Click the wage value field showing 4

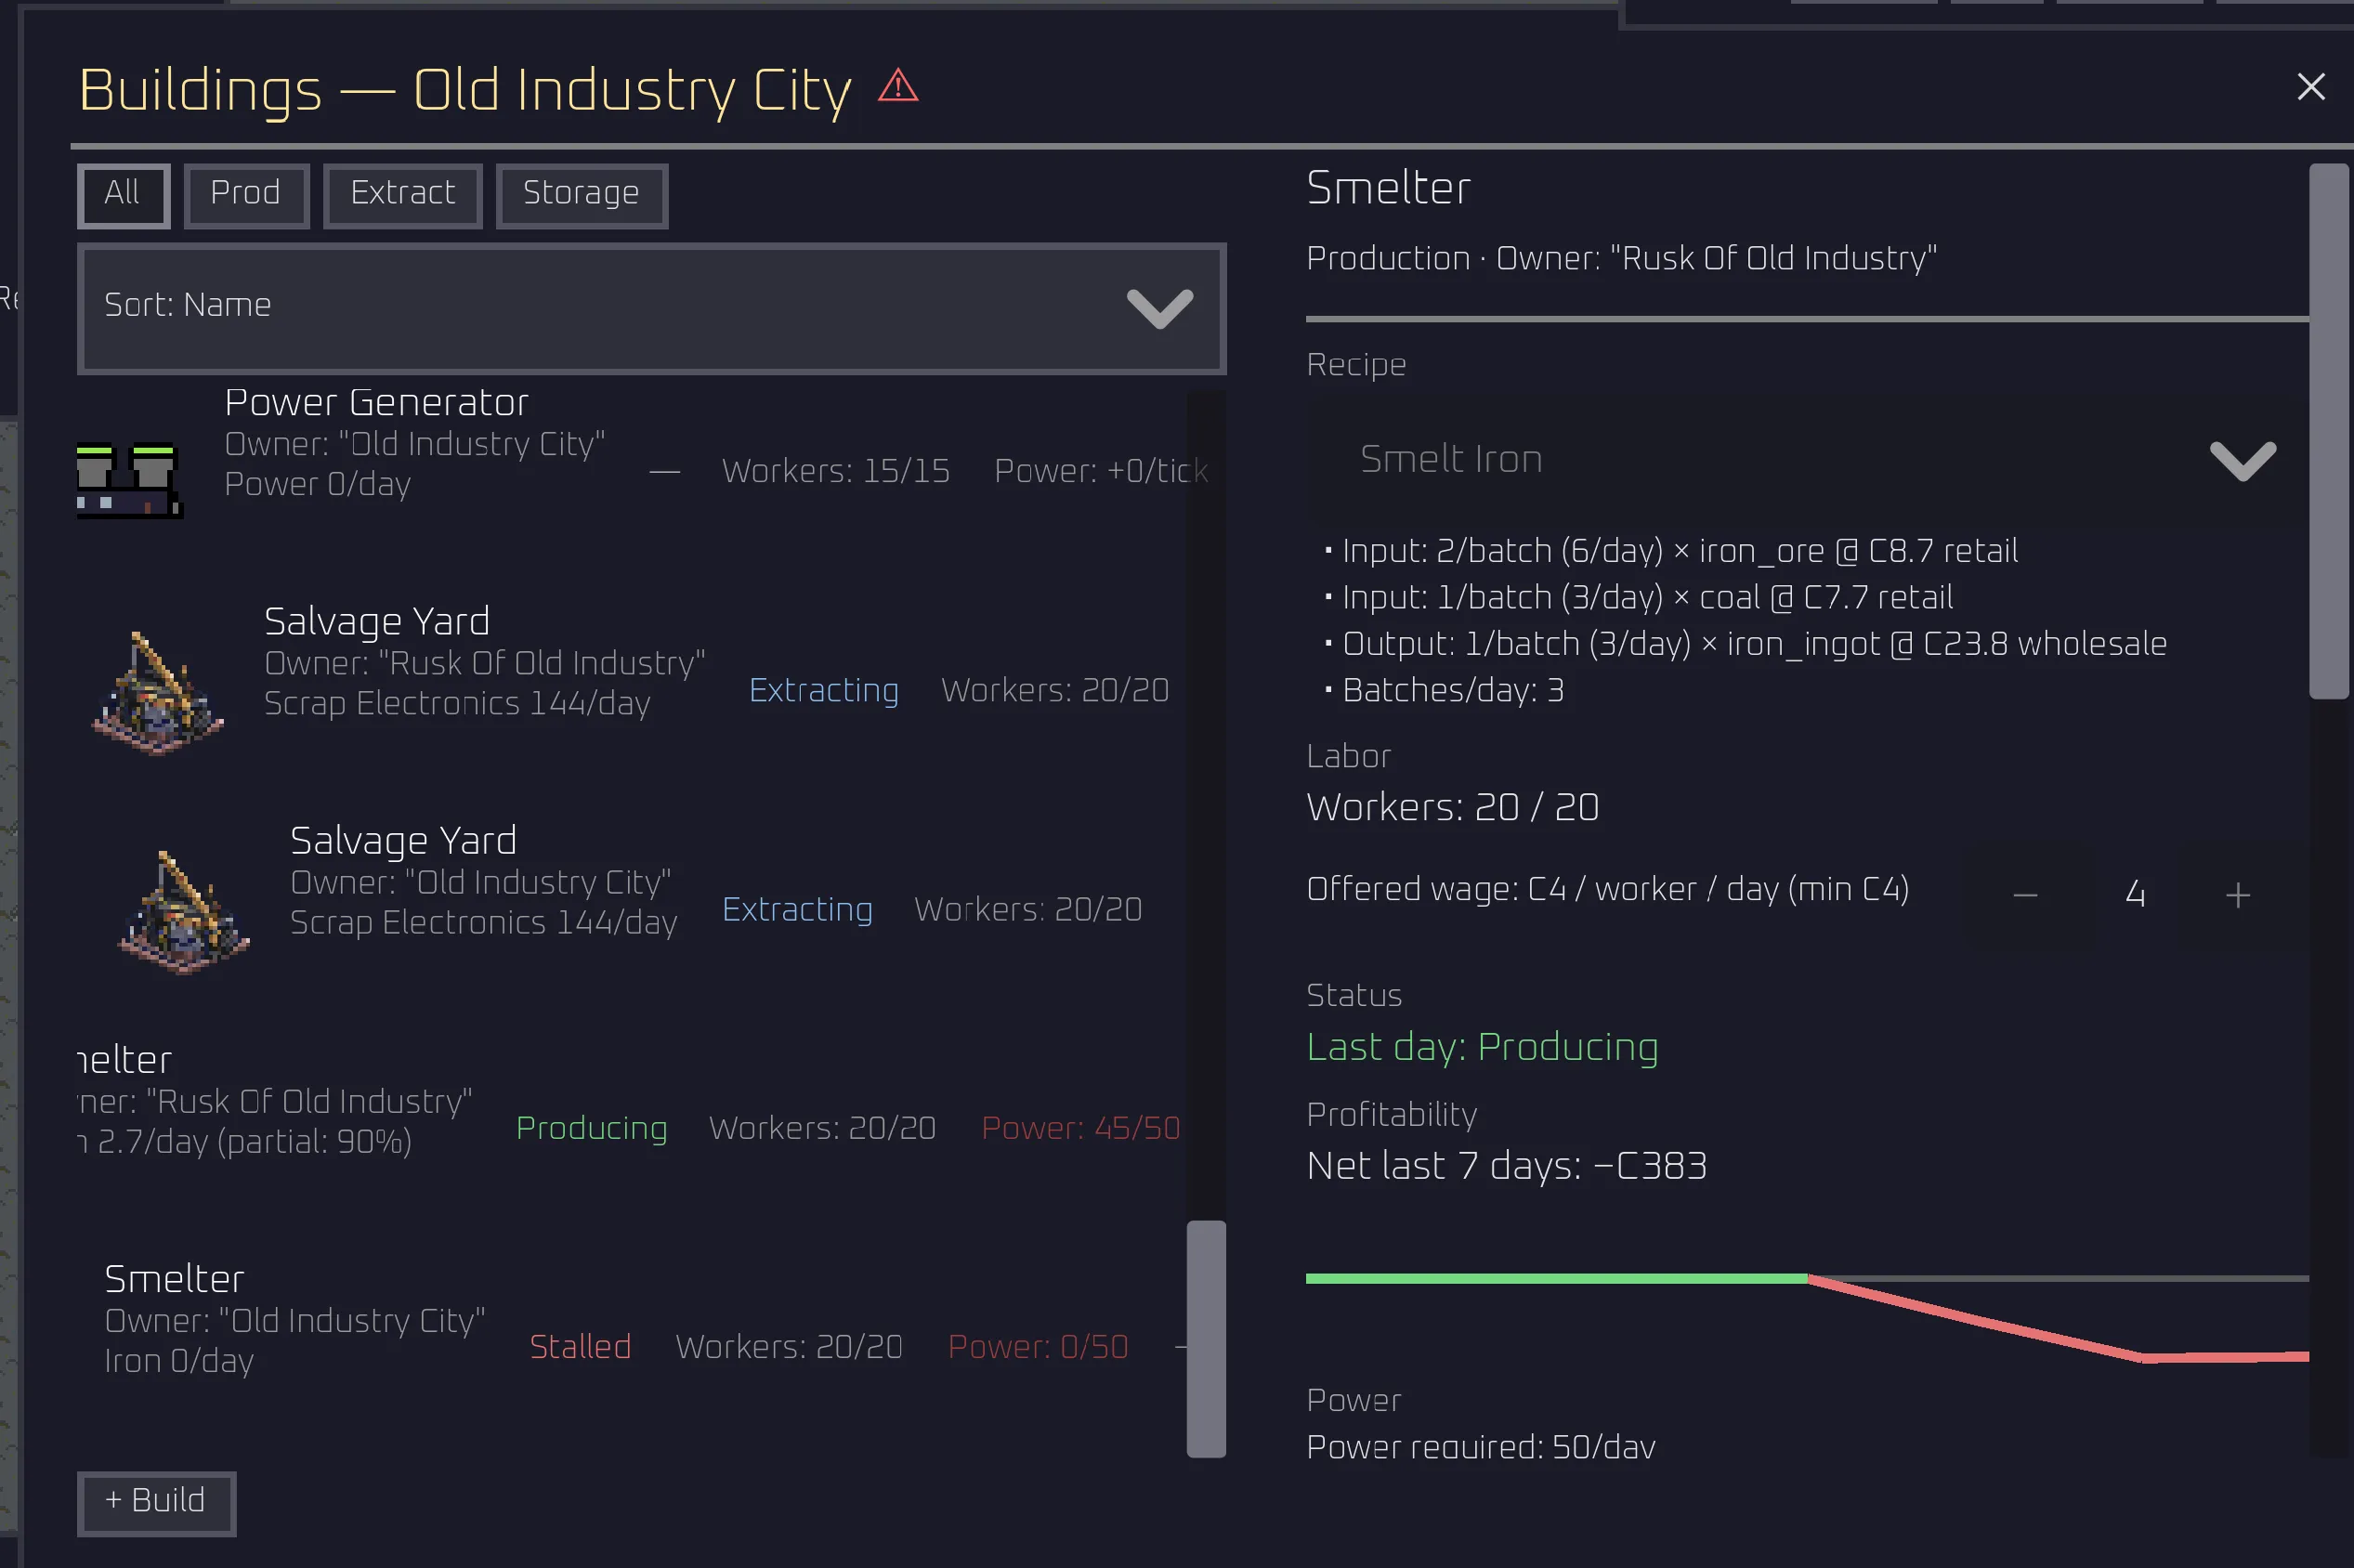(x=2135, y=894)
